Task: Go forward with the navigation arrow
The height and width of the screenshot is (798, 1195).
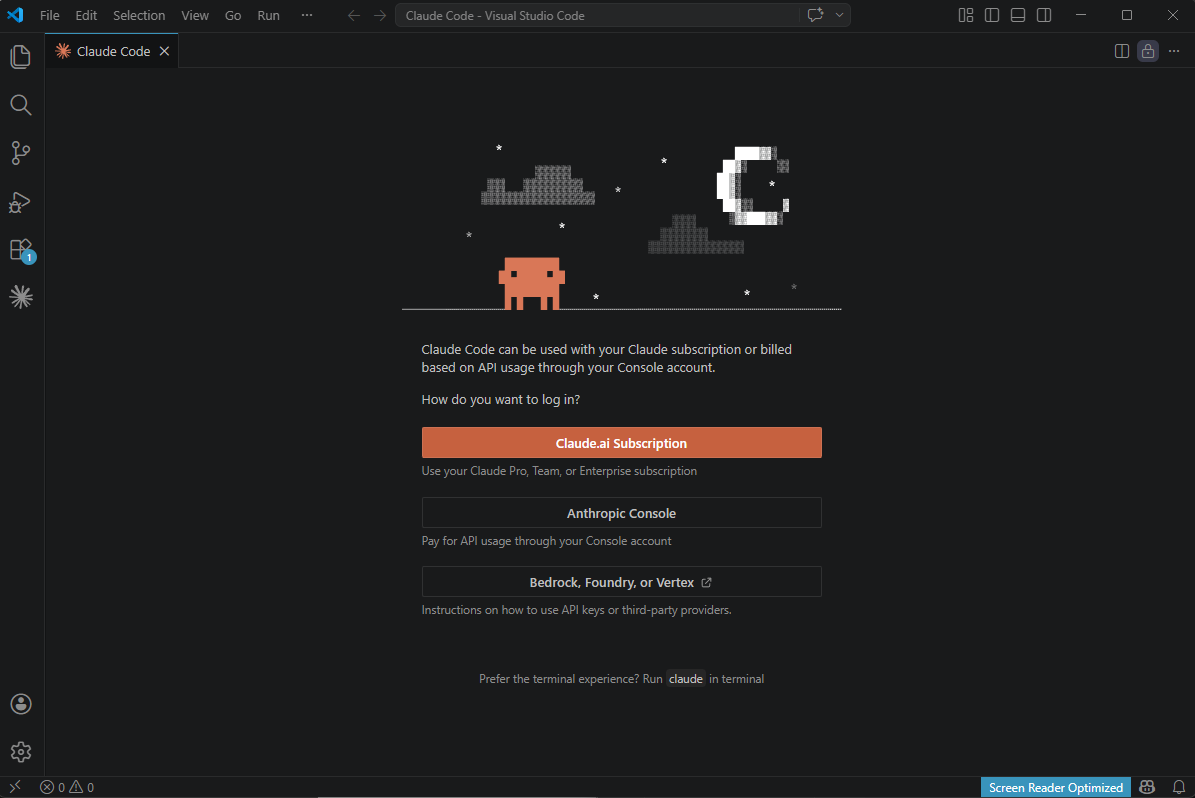Action: point(380,15)
